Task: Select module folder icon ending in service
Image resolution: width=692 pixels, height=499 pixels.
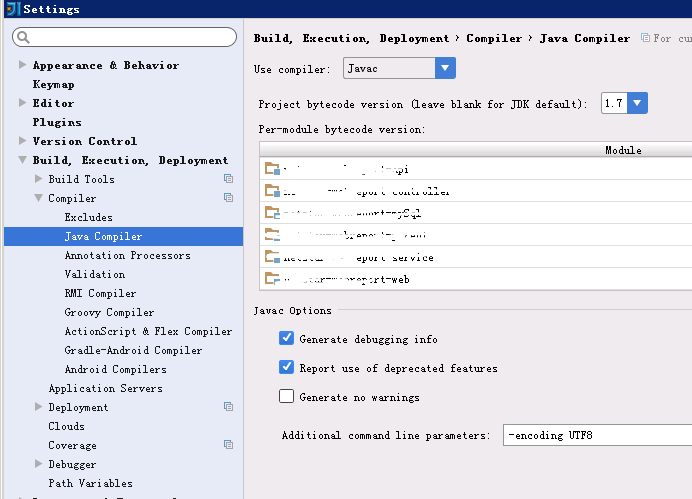Action: click(272, 256)
